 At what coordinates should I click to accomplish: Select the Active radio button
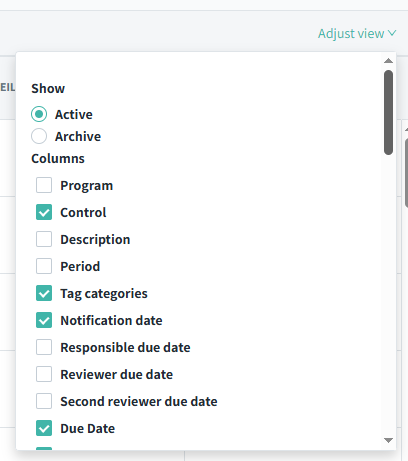[x=39, y=114]
